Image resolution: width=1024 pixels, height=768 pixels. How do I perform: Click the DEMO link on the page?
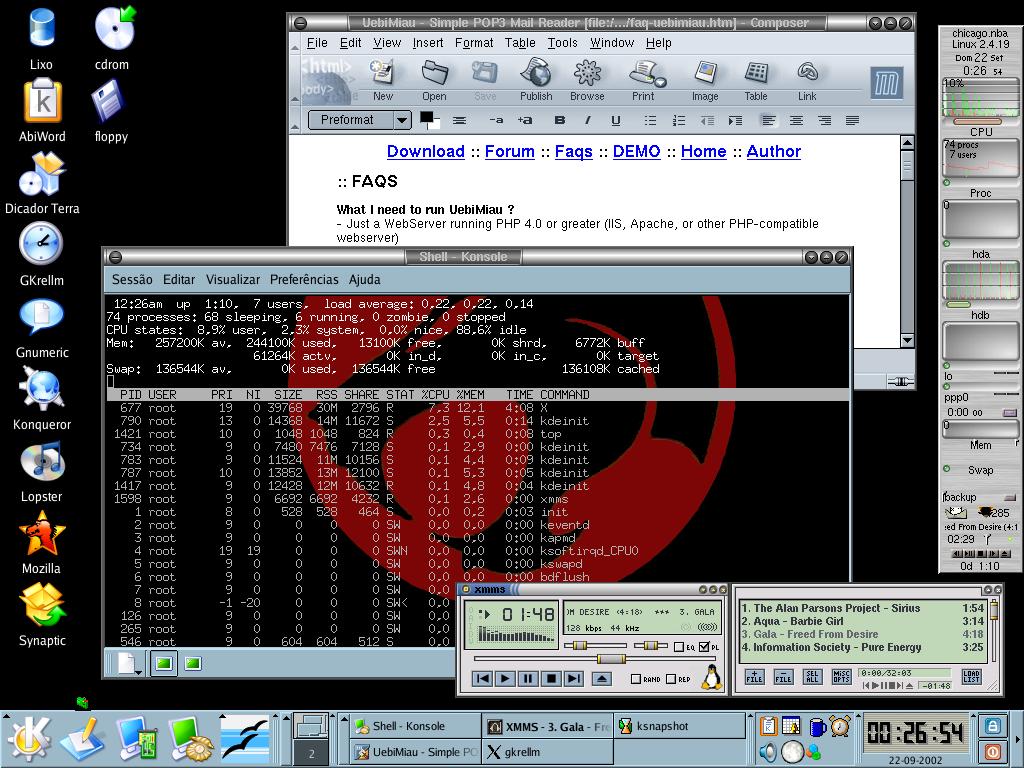(636, 152)
